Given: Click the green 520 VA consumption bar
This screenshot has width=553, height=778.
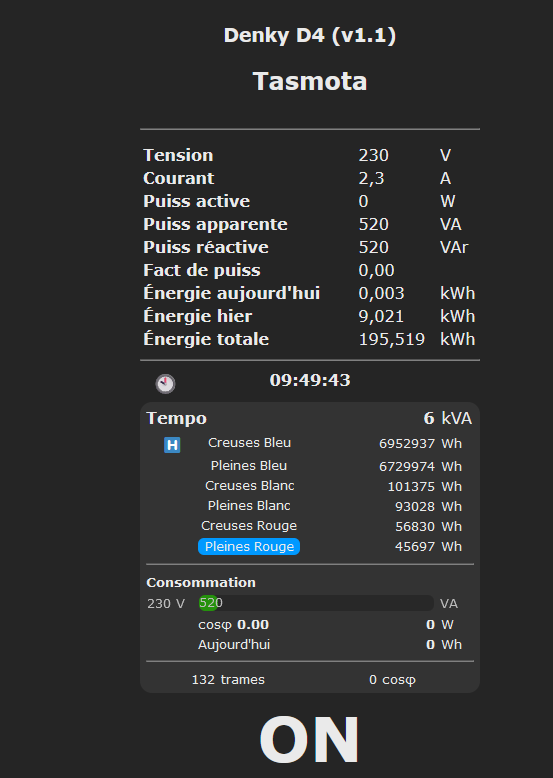Looking at the screenshot, I should point(208,603).
